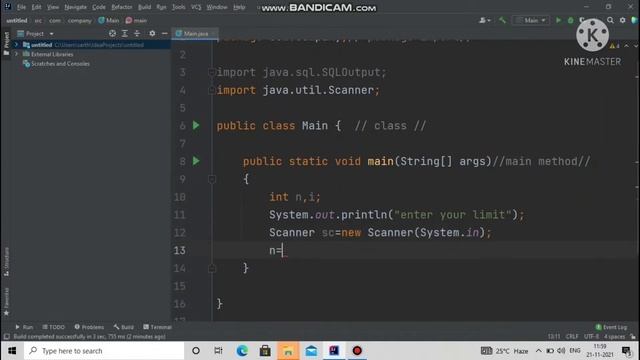
Task: Show hidden system tray icons chevron
Action: click(x=538, y=351)
